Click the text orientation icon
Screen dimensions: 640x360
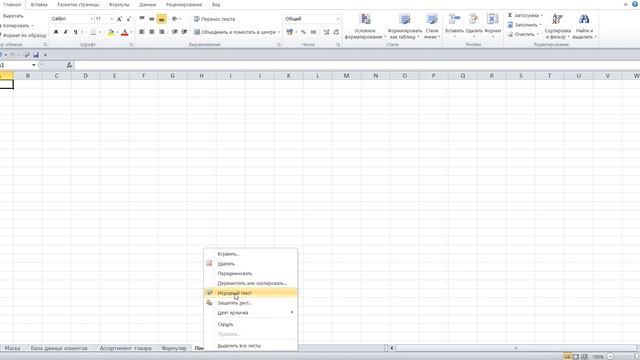coord(175,19)
